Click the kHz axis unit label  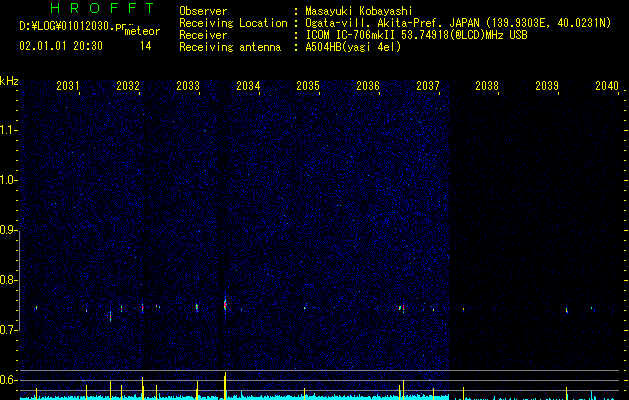pos(9,81)
